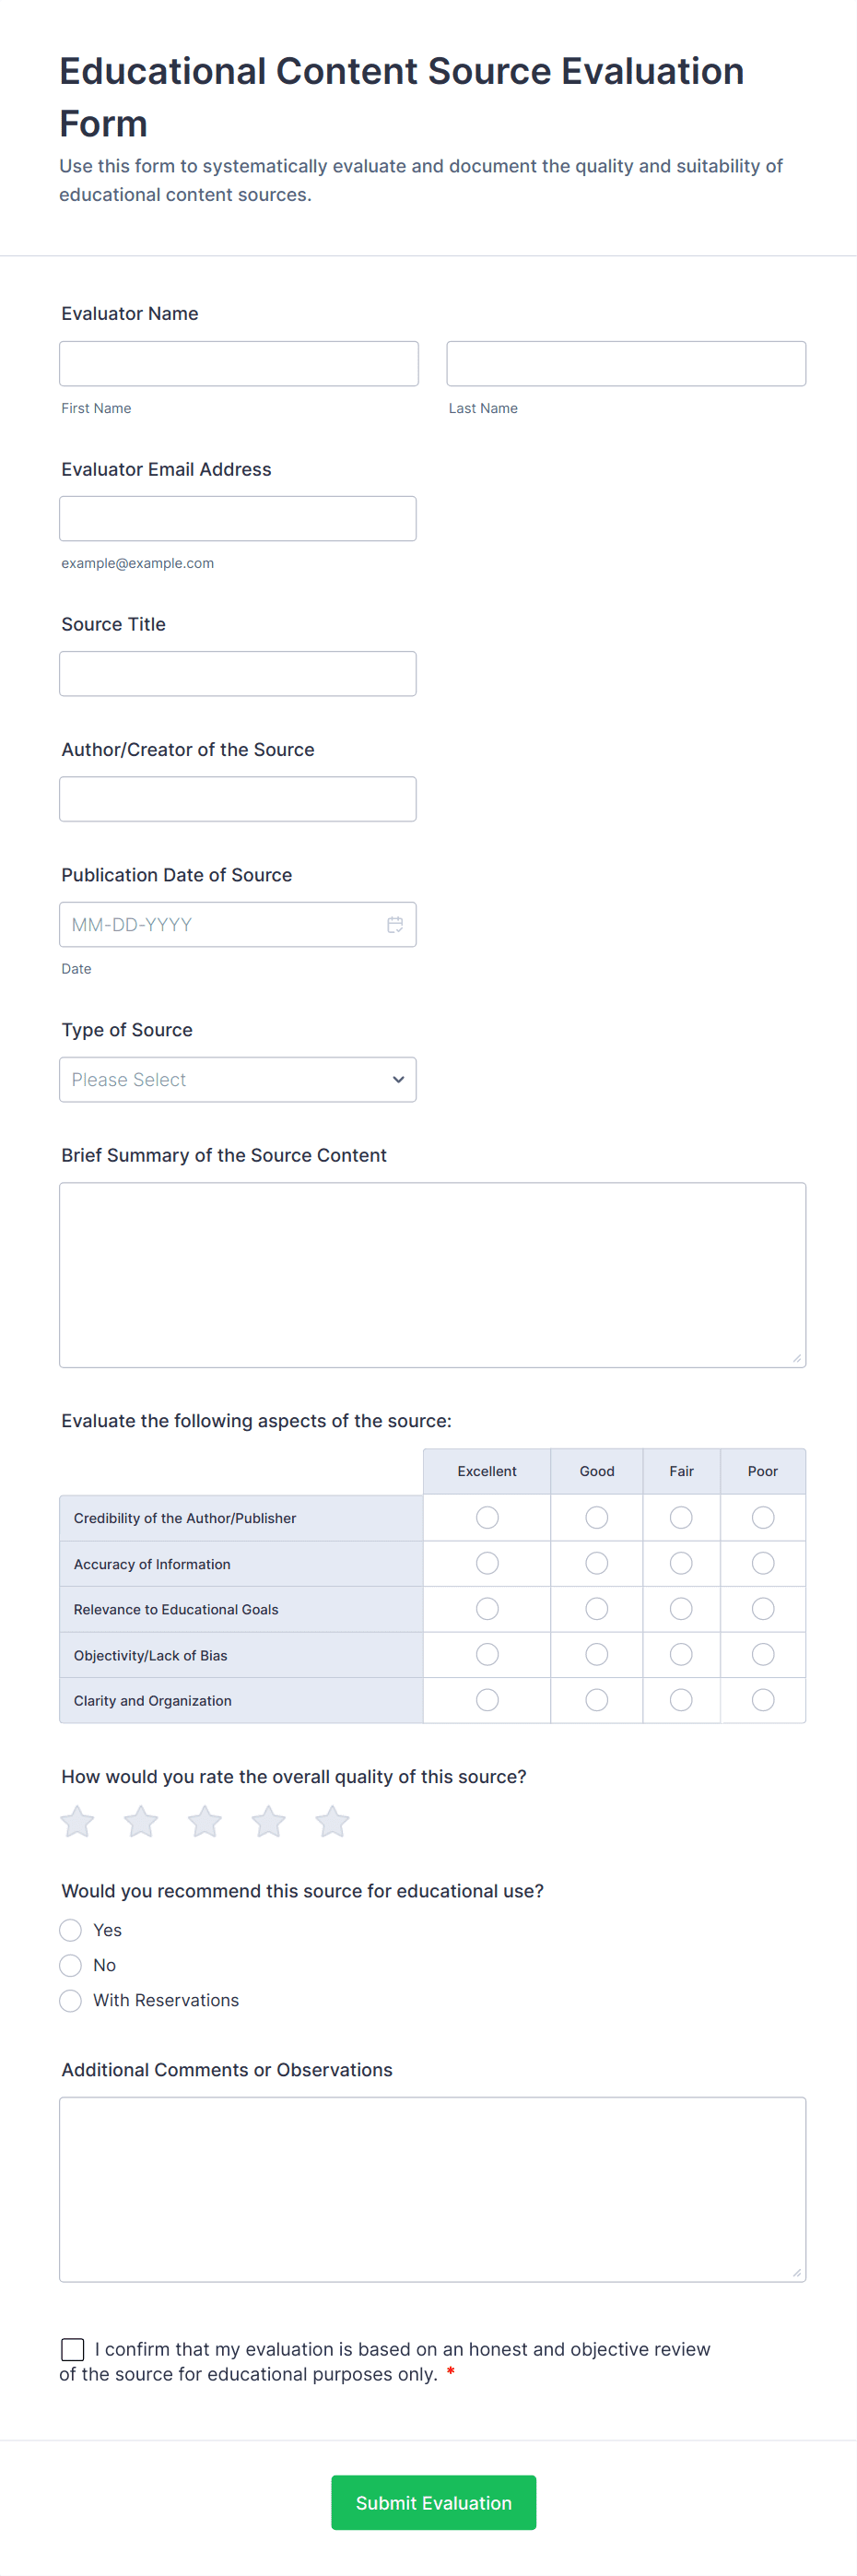857x2576 pixels.
Task: Select No for educational use recommendation
Action: pyautogui.click(x=71, y=1965)
